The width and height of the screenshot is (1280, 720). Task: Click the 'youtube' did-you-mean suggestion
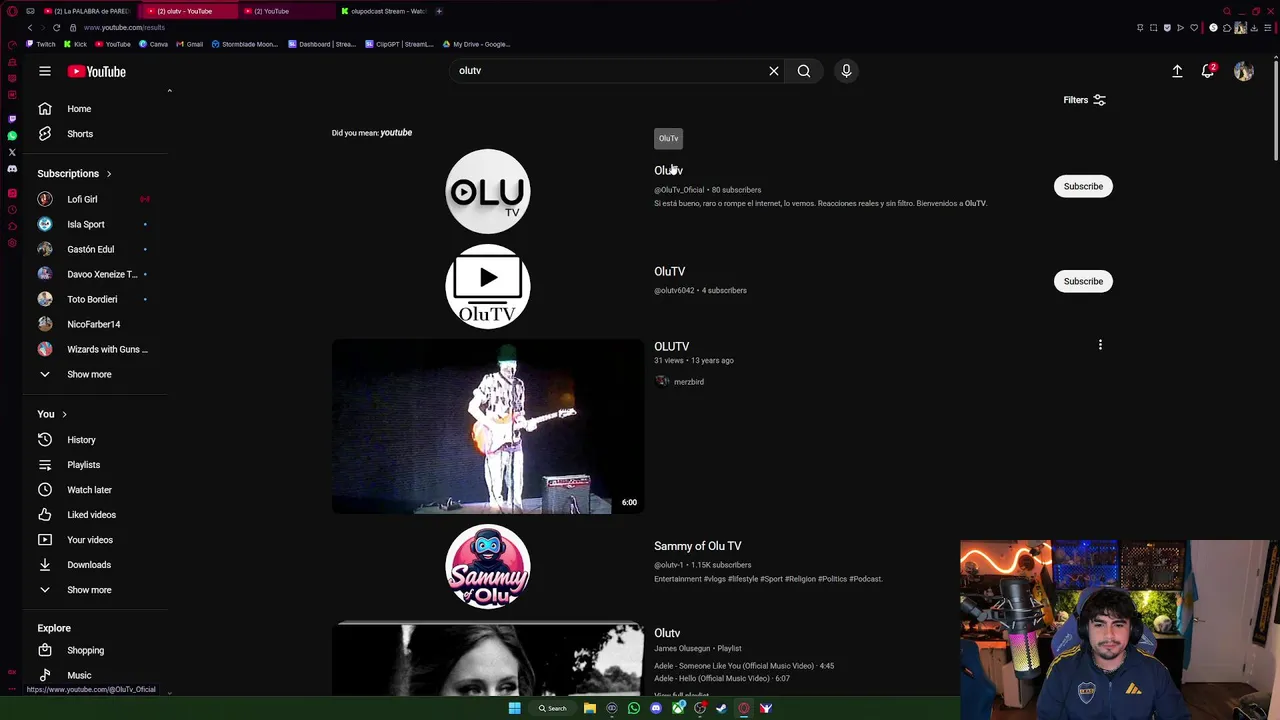(396, 133)
